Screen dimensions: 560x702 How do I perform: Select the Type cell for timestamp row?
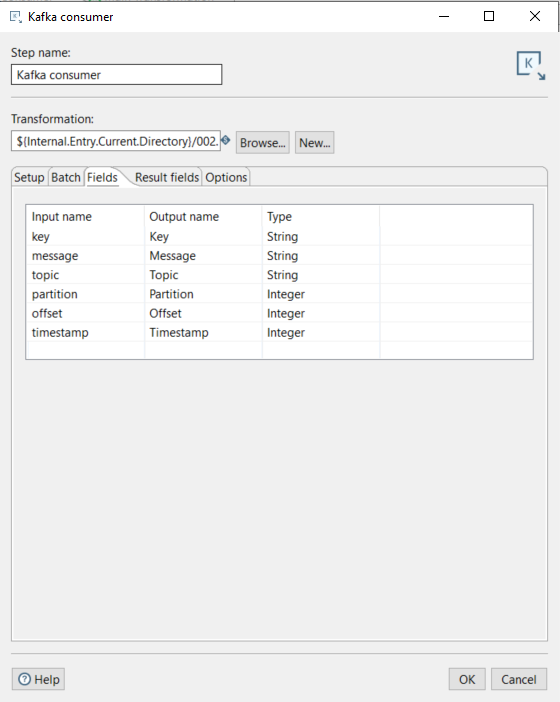coord(321,333)
